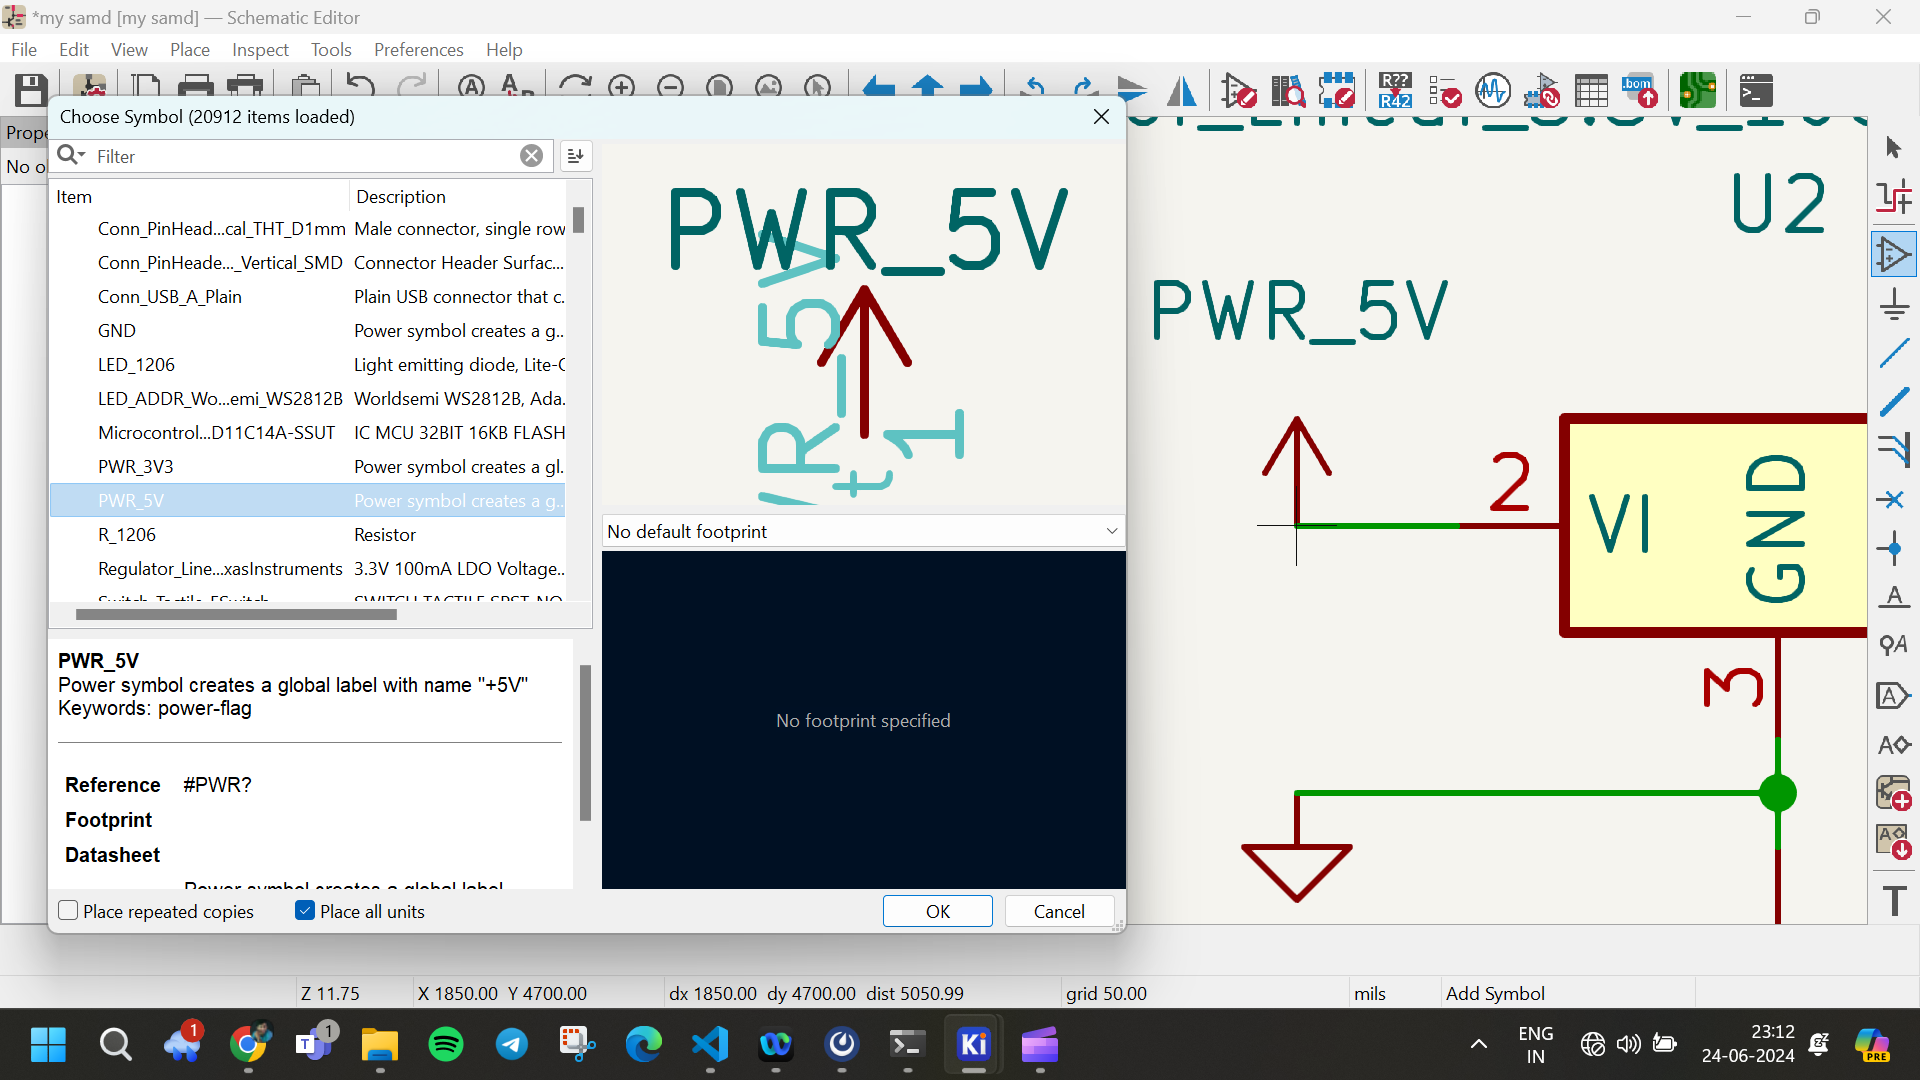Select the Add Power Symbol tool
1920x1080 pixels.
1894,304
